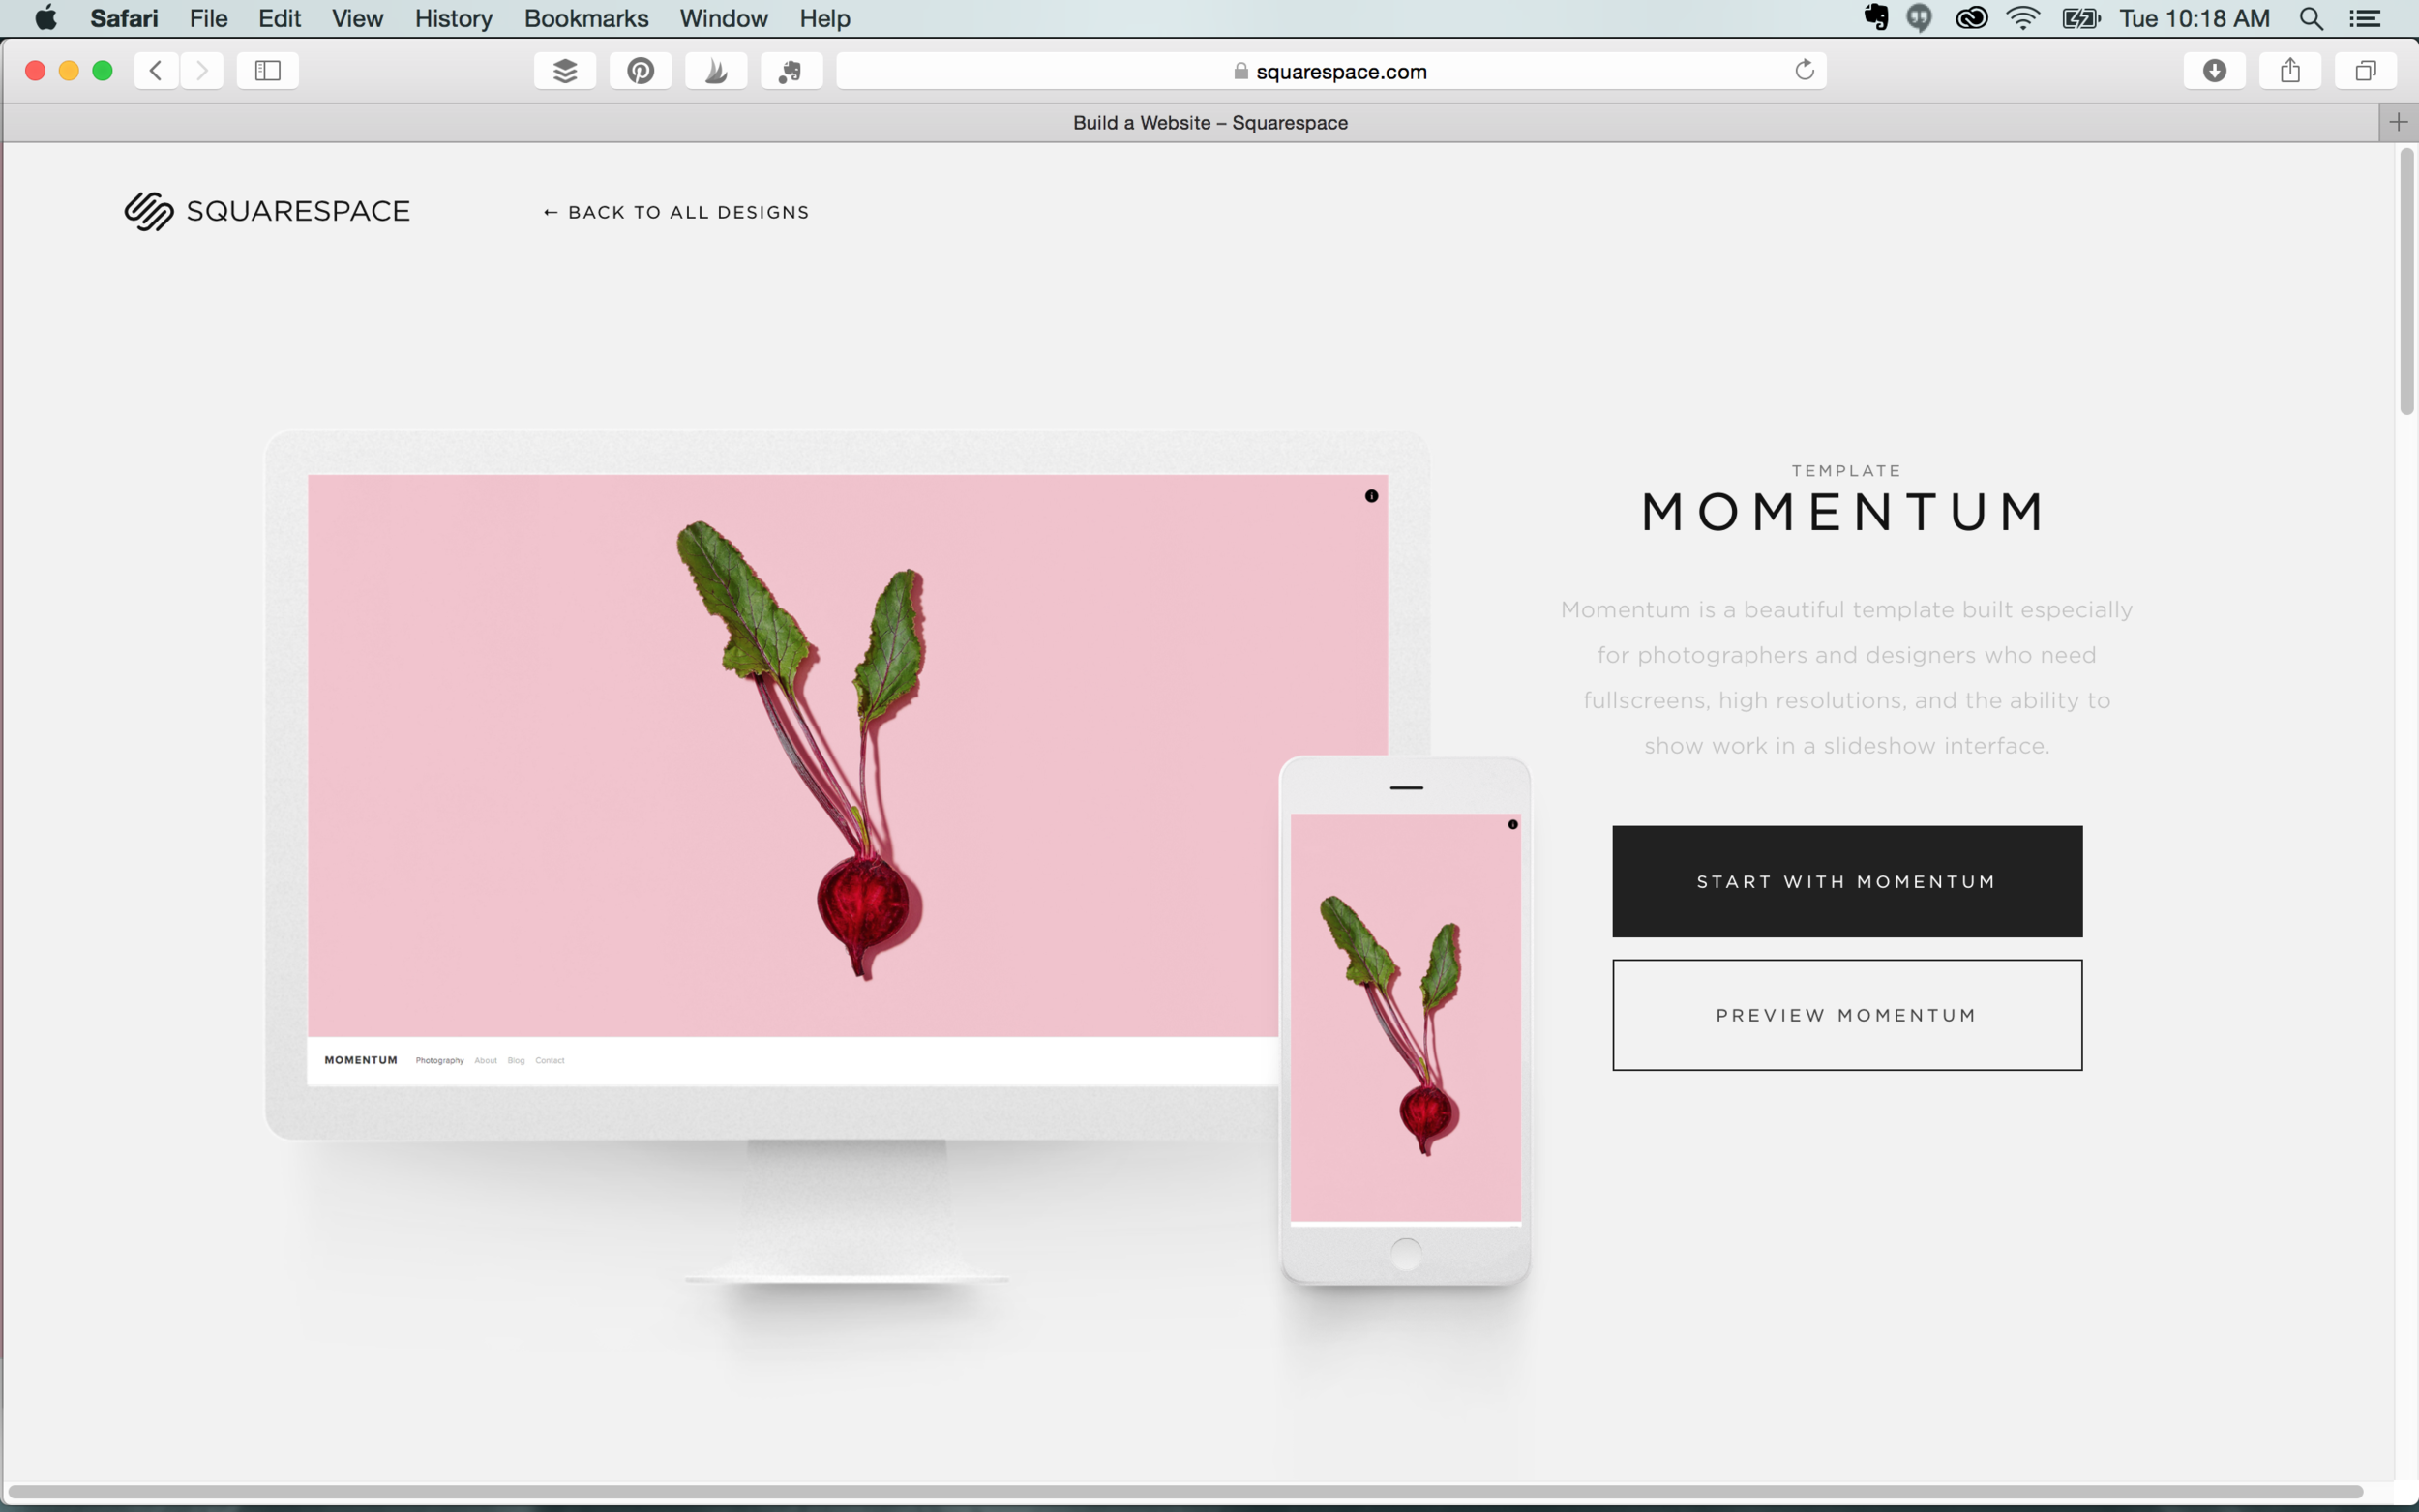
Task: Click the phone mockup beet preview
Action: [x=1406, y=1017]
